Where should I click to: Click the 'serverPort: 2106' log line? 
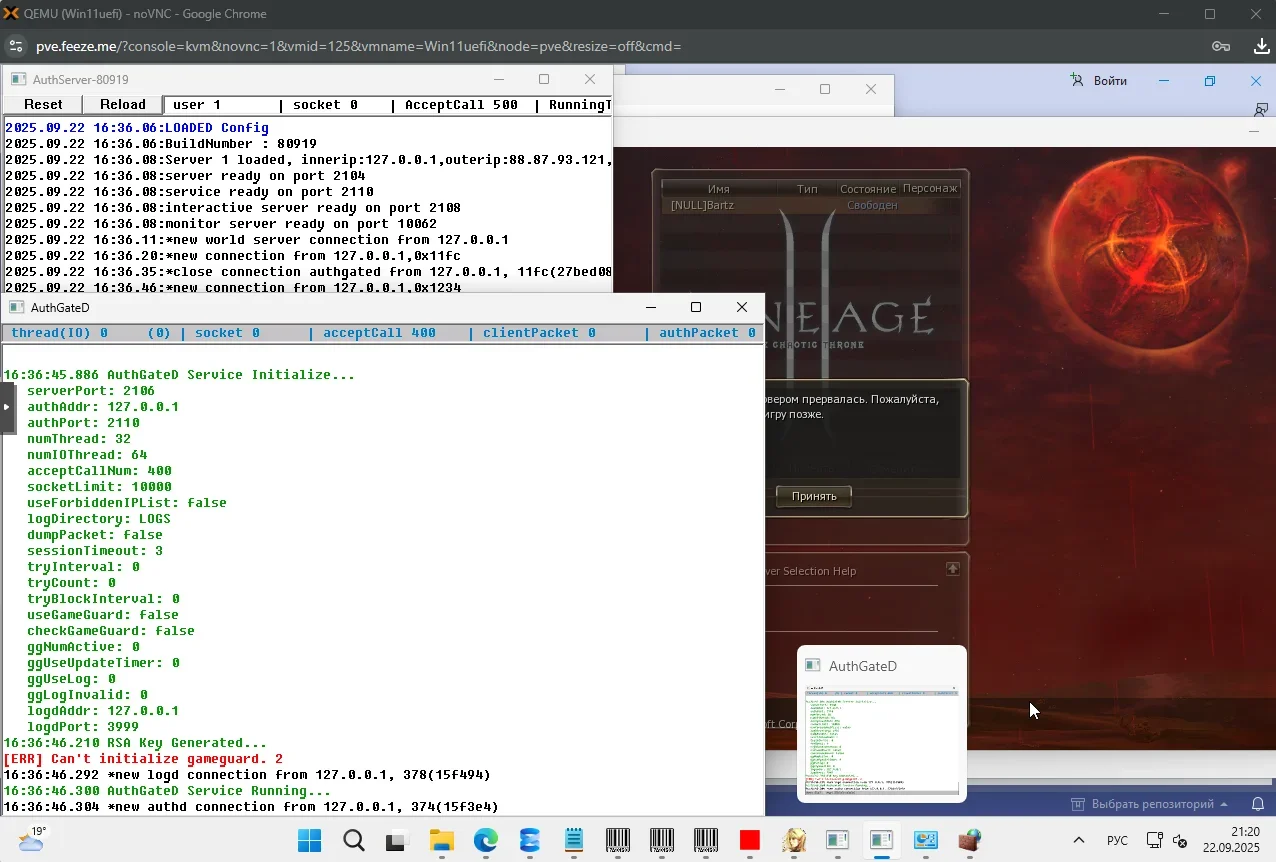pyautogui.click(x=91, y=391)
